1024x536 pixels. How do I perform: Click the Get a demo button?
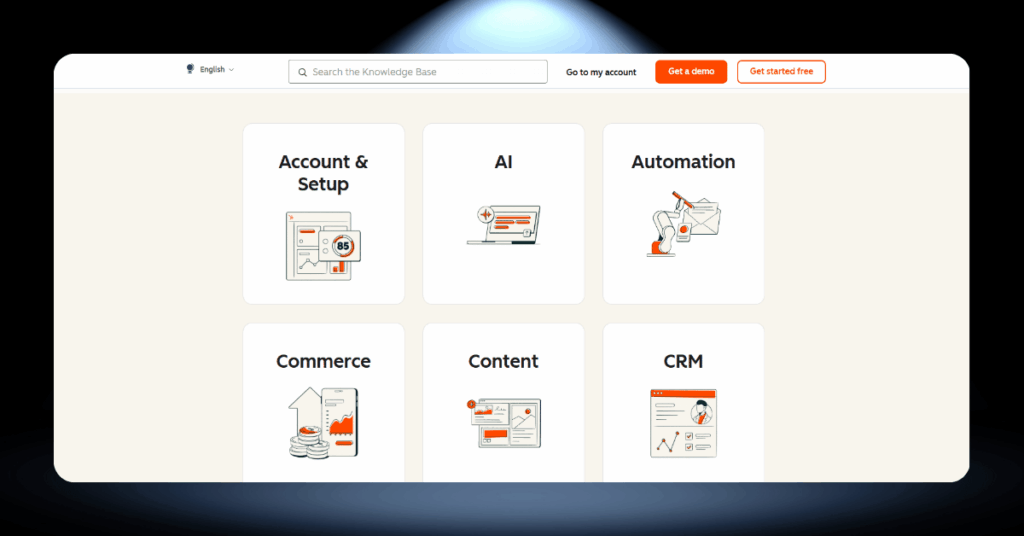click(x=691, y=72)
